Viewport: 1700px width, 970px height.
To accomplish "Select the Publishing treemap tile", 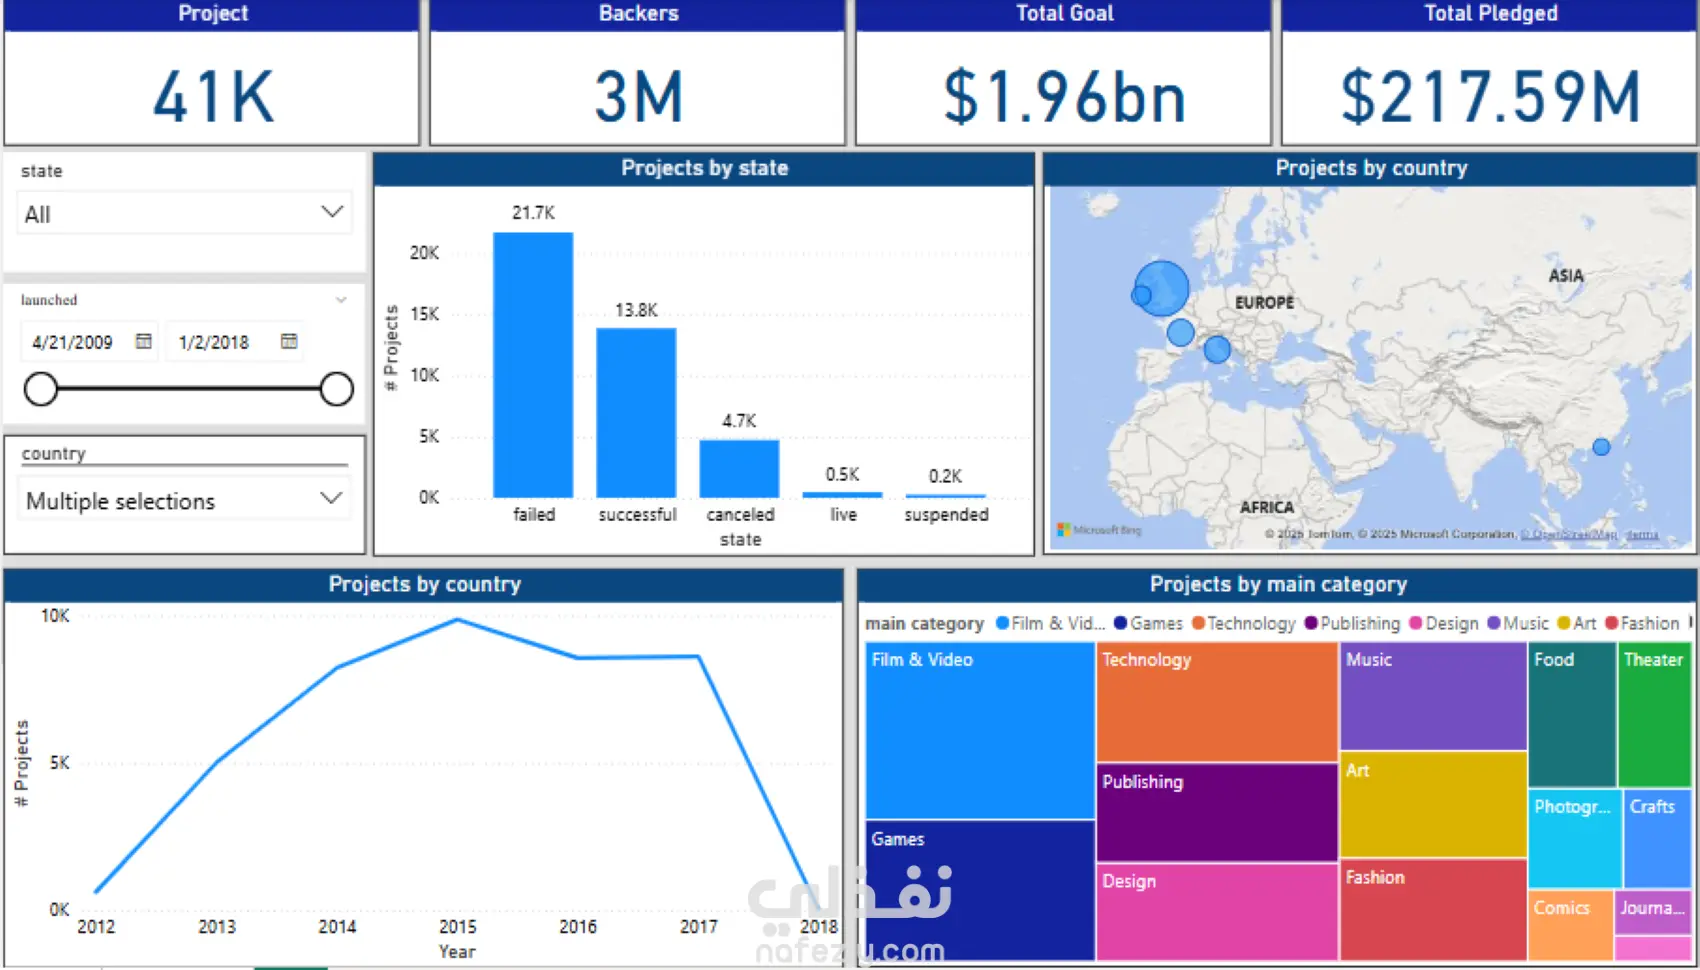I will [x=1217, y=813].
